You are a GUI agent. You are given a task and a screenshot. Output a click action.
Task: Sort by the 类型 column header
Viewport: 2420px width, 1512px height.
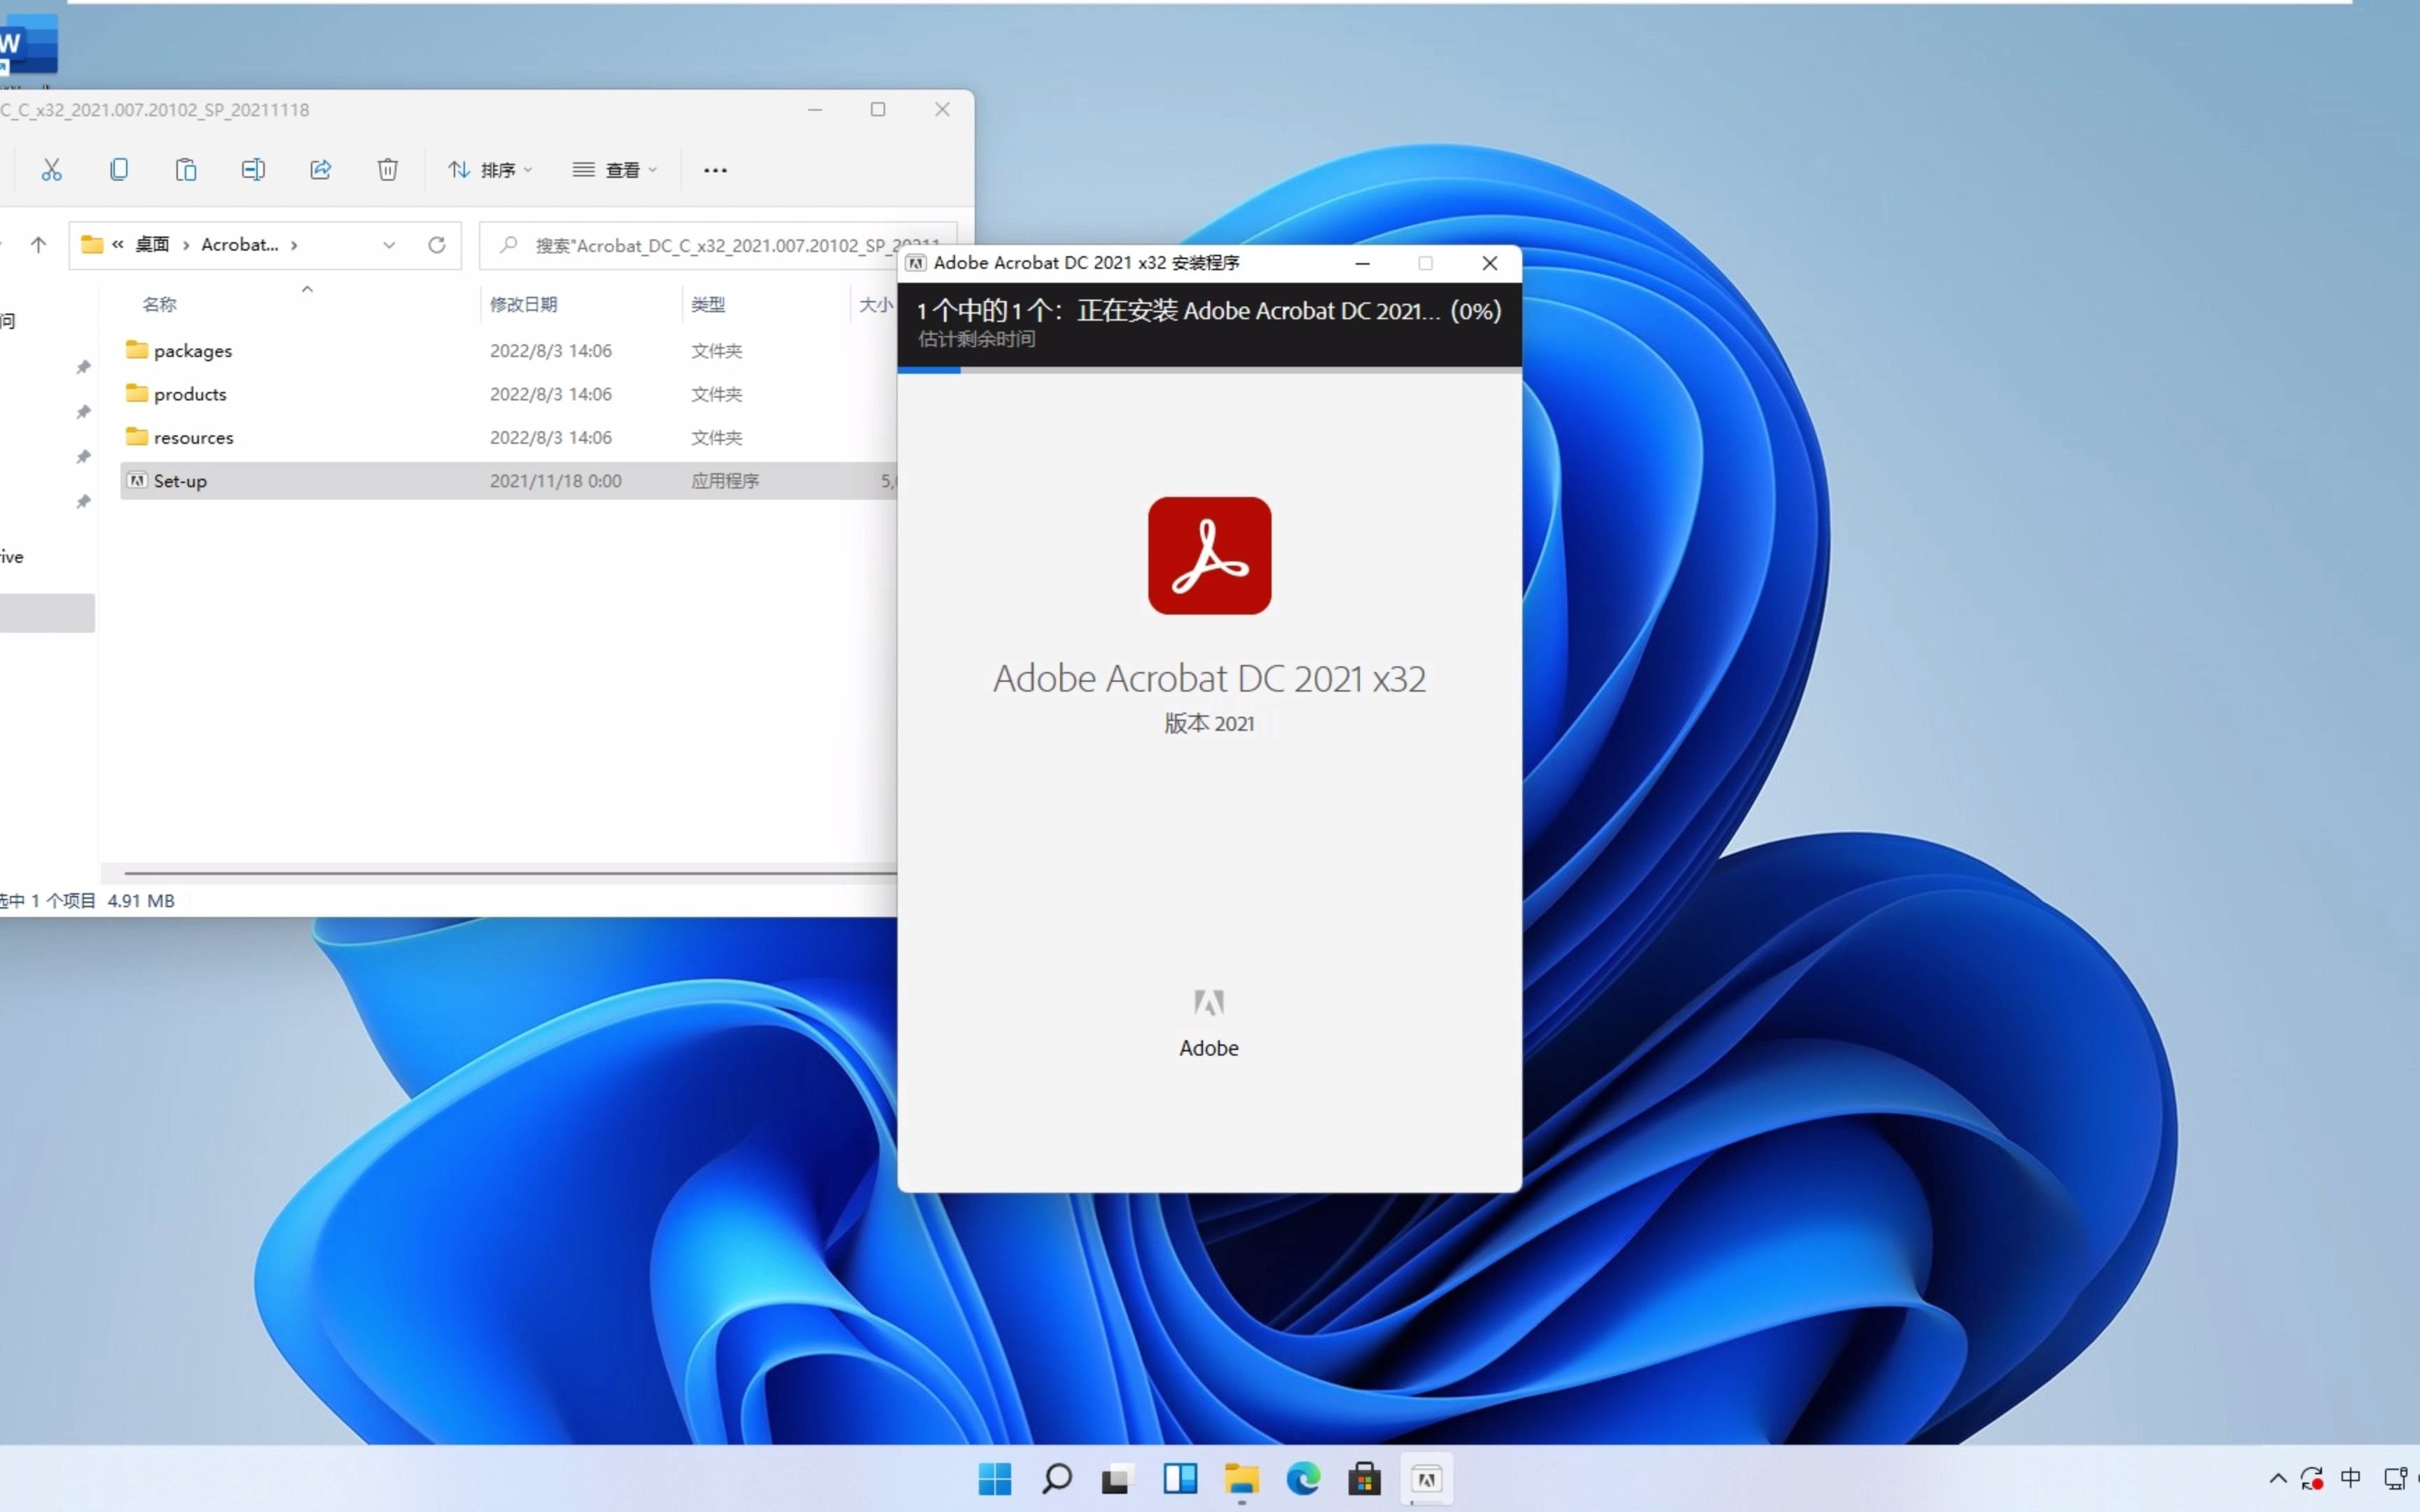(x=708, y=305)
